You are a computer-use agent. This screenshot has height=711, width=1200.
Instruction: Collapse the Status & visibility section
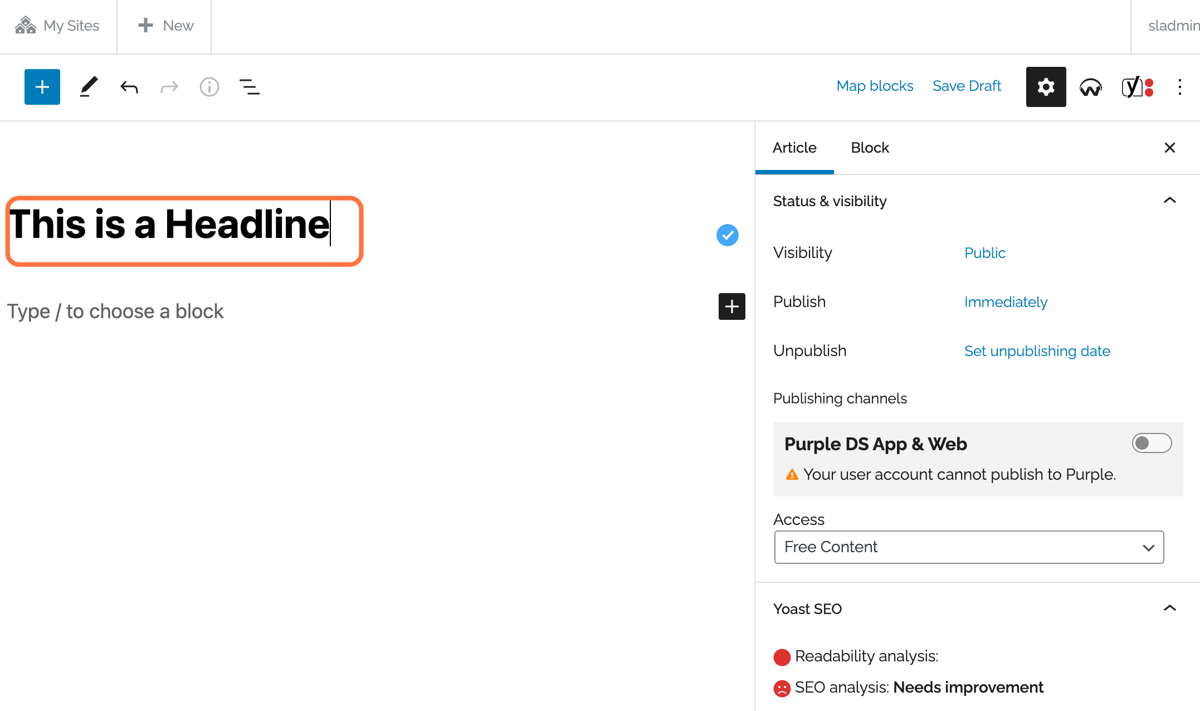click(1169, 201)
